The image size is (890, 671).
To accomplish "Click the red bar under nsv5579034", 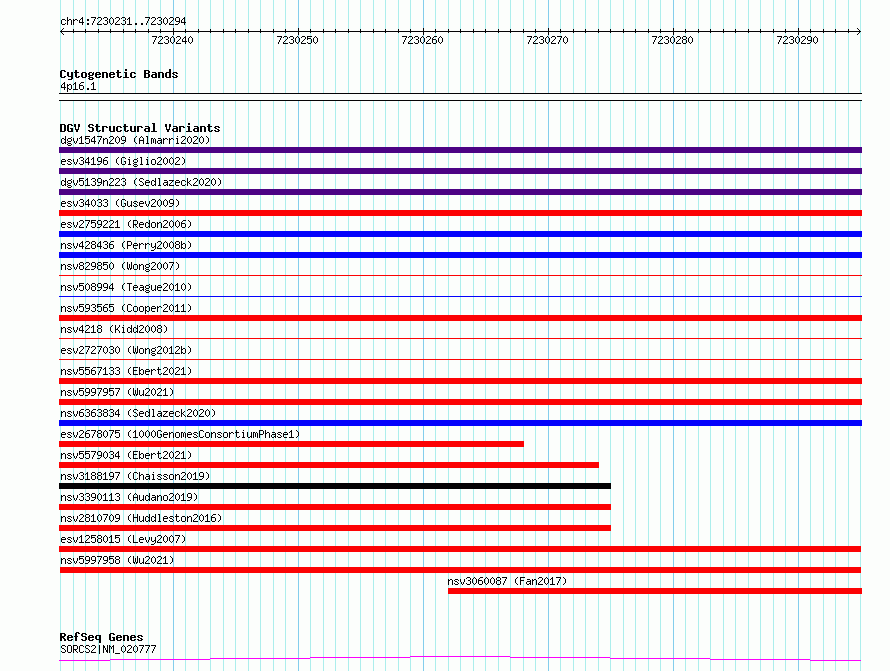I will [329, 465].
